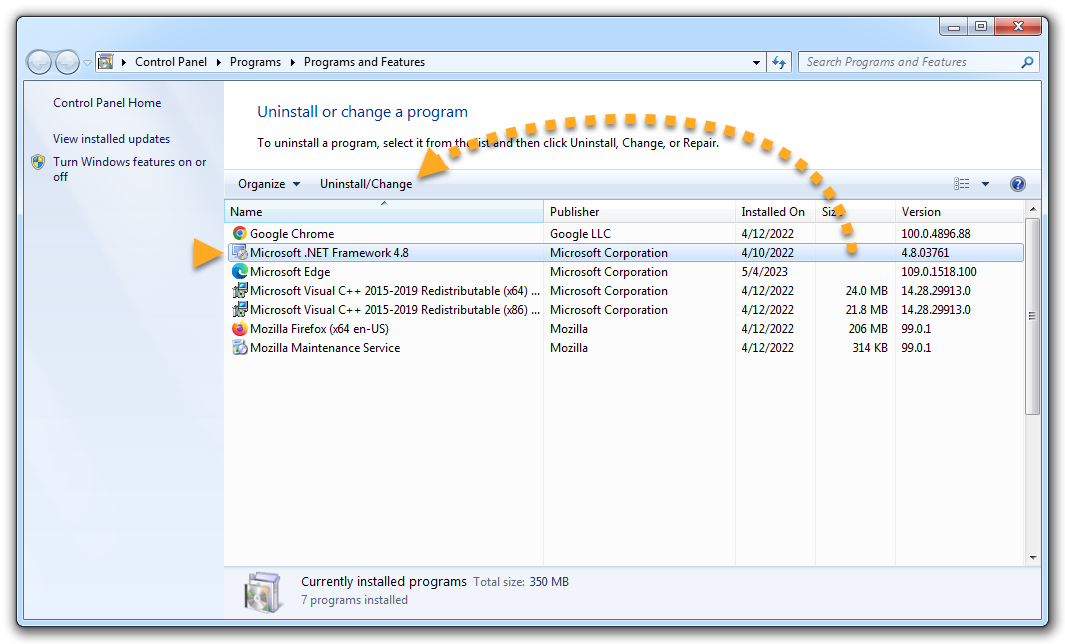Open help with the blue question mark icon
1065x644 pixels.
(x=1018, y=184)
